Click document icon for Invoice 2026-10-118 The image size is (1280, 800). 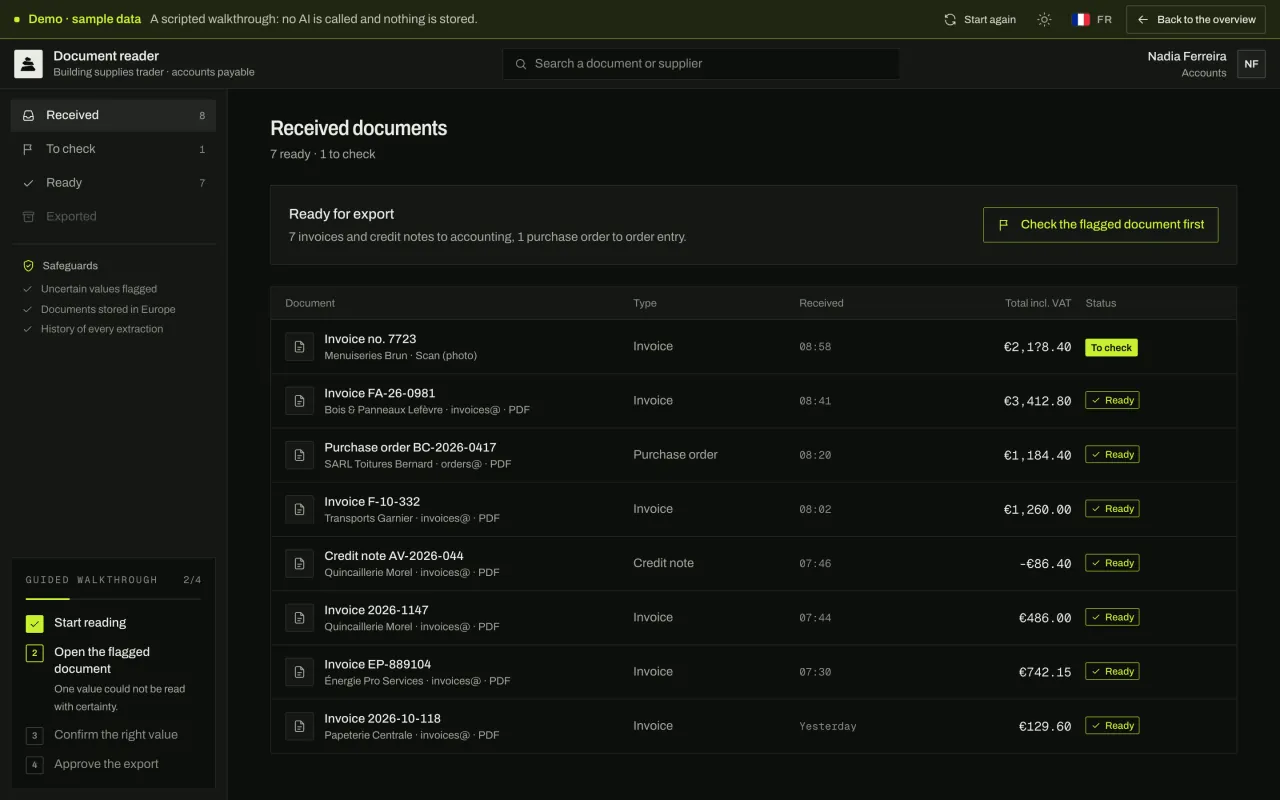point(299,726)
